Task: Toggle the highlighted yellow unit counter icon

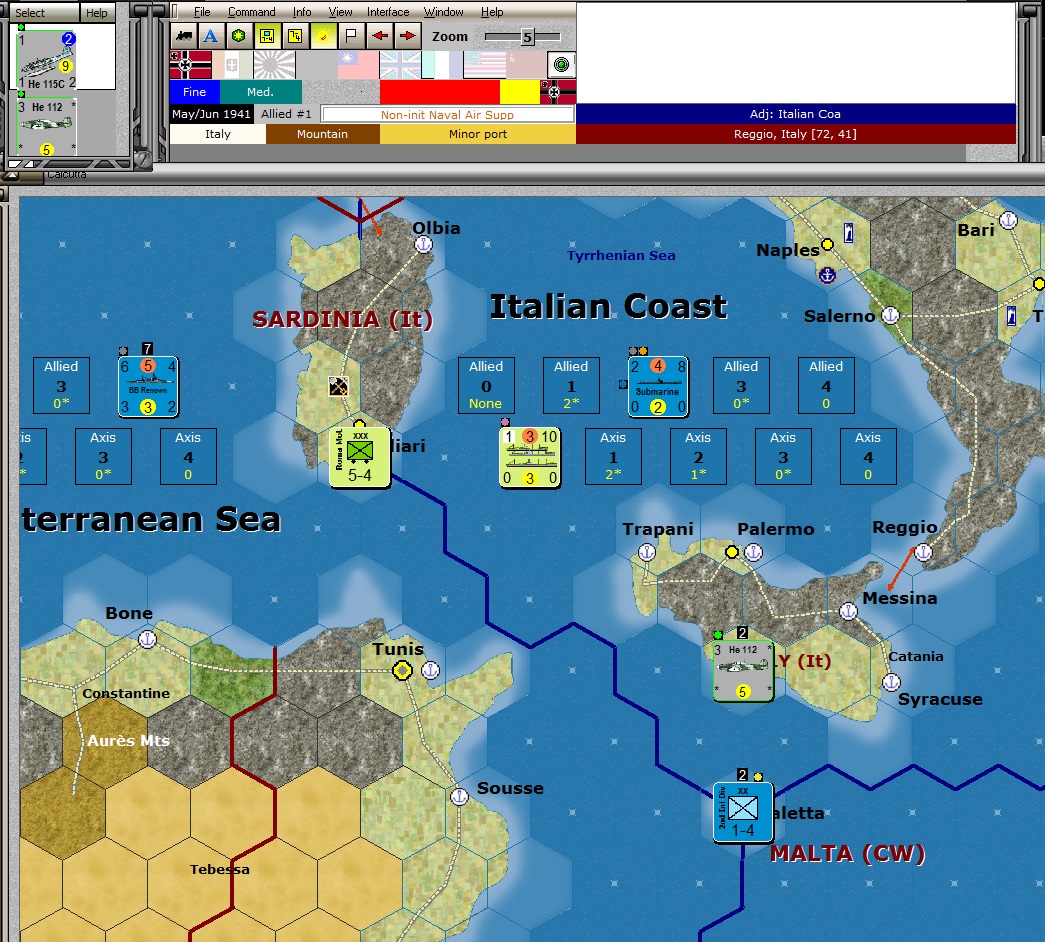Action: (x=267, y=36)
